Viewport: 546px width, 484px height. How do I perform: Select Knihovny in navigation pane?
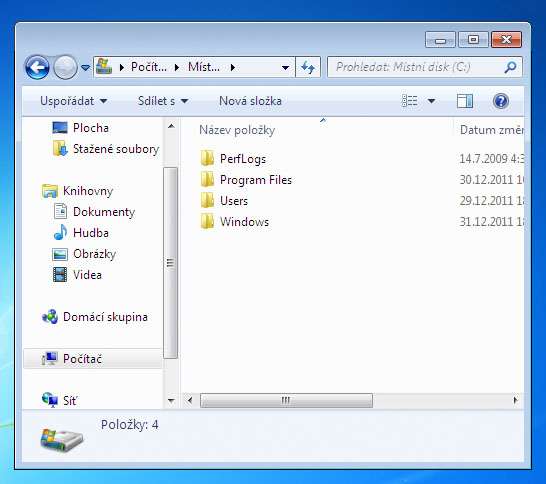click(88, 191)
